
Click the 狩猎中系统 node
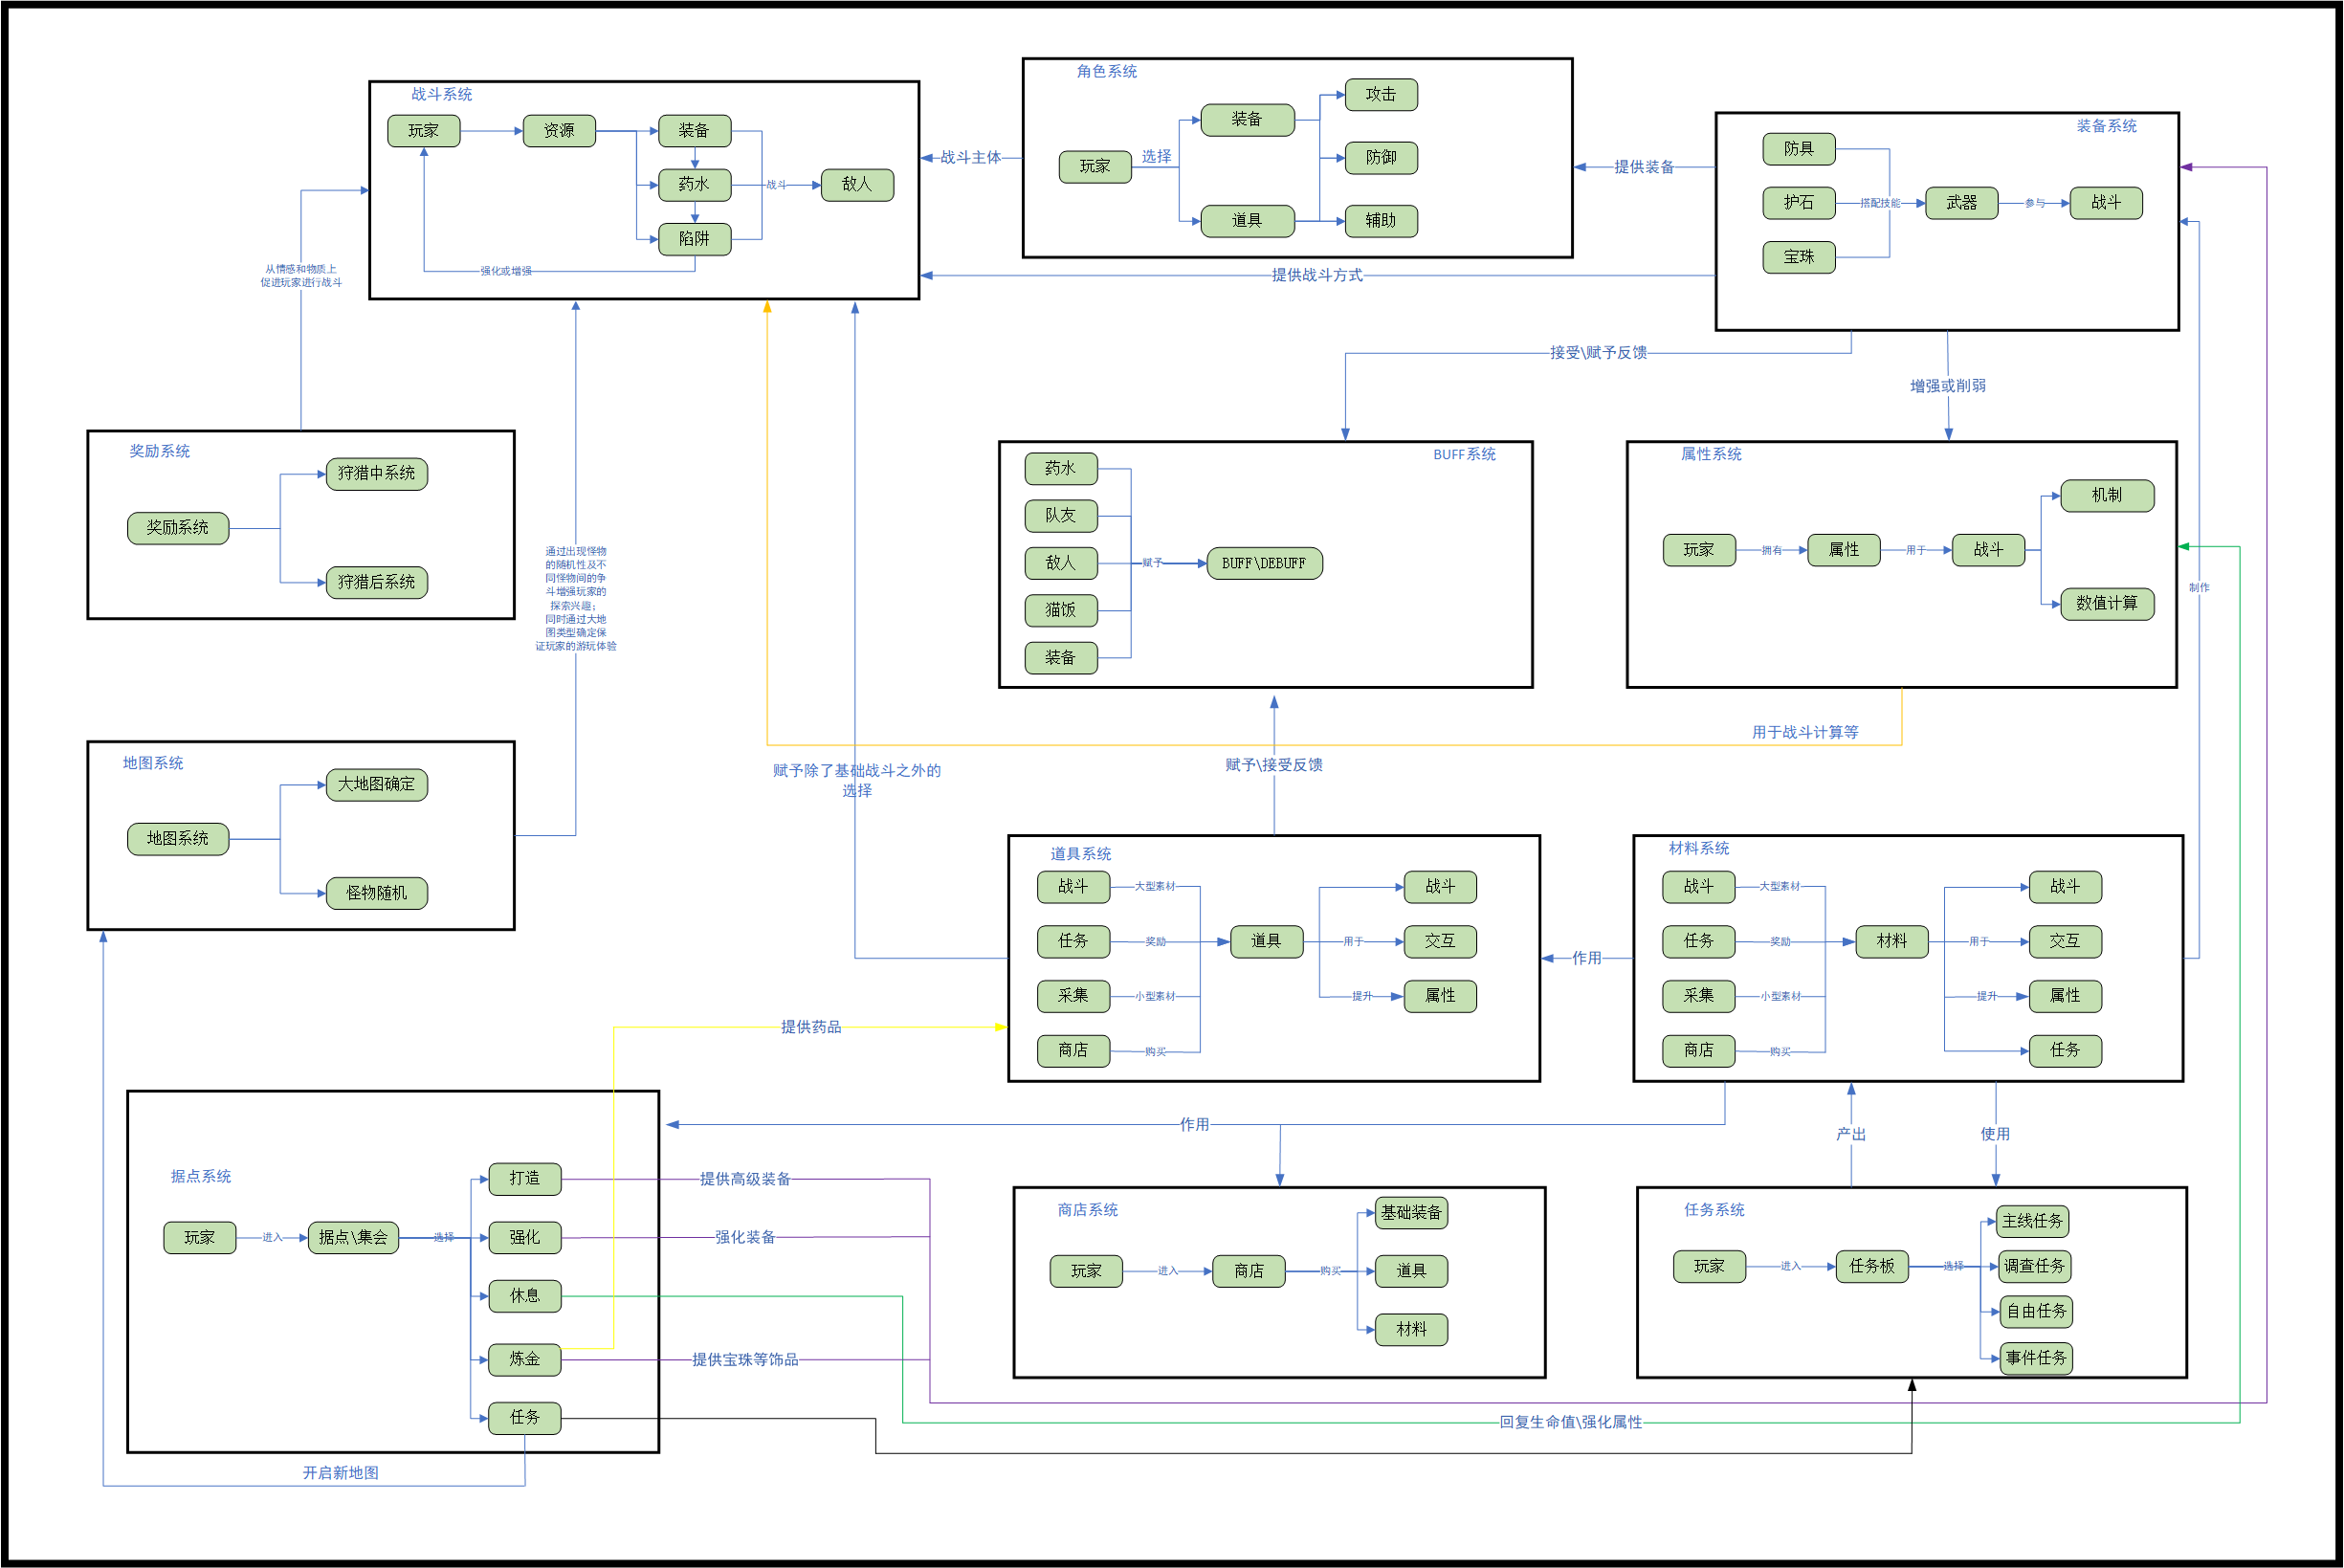376,473
